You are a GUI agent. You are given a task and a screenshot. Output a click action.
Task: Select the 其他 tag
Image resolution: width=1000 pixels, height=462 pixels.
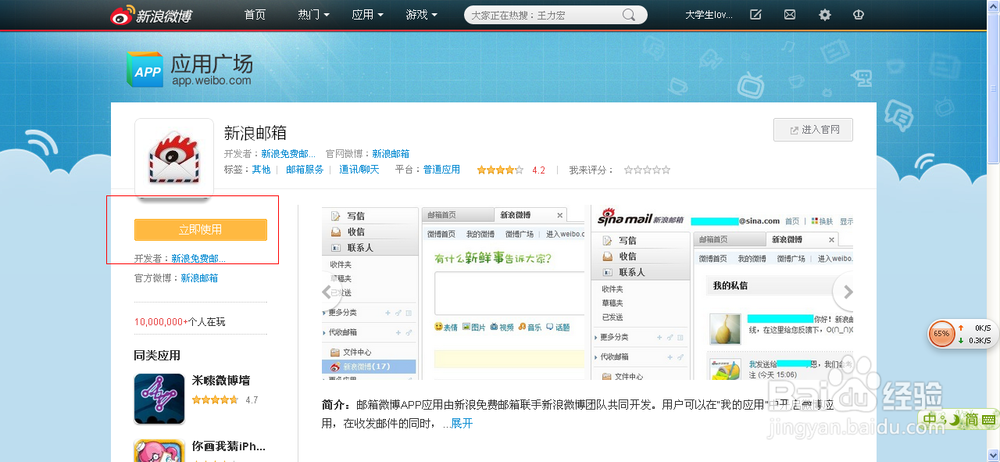[261, 170]
